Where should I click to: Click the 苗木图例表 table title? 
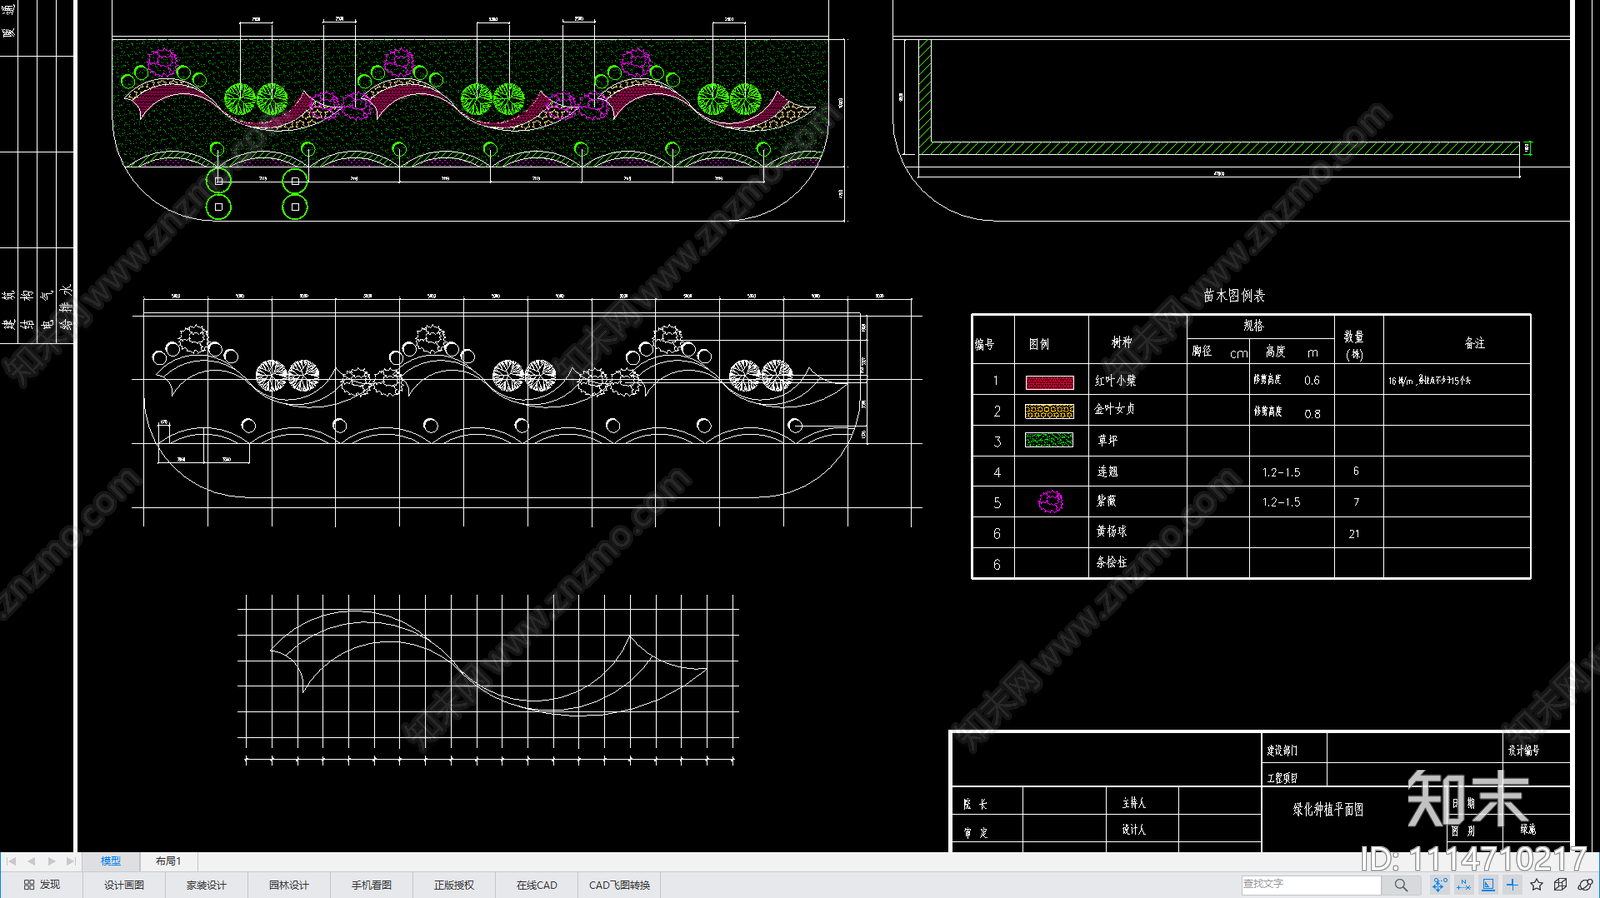[x=1234, y=296]
